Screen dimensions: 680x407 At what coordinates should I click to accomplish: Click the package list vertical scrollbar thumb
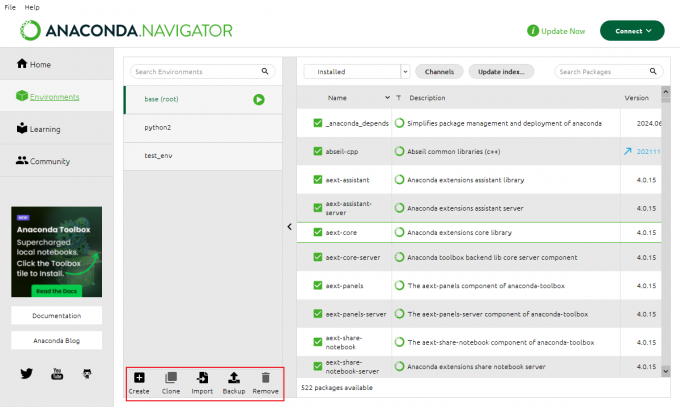(666, 100)
